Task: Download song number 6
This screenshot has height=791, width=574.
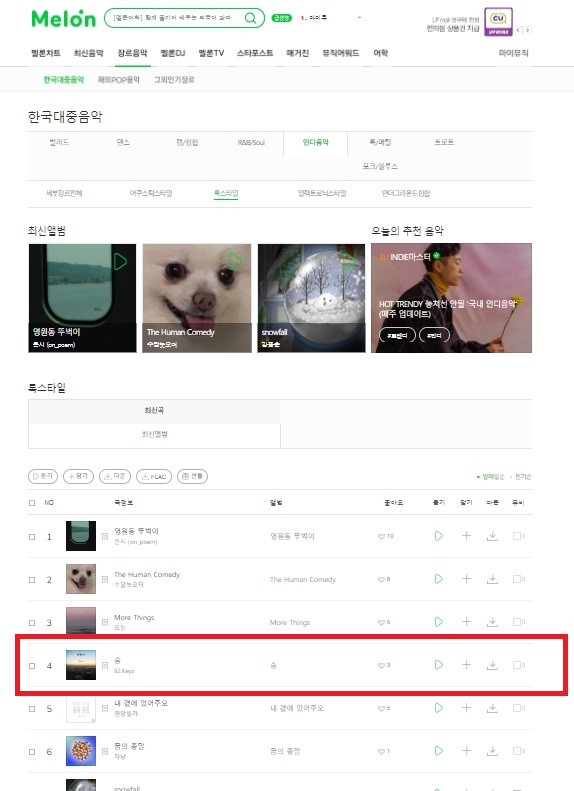Action: [492, 751]
